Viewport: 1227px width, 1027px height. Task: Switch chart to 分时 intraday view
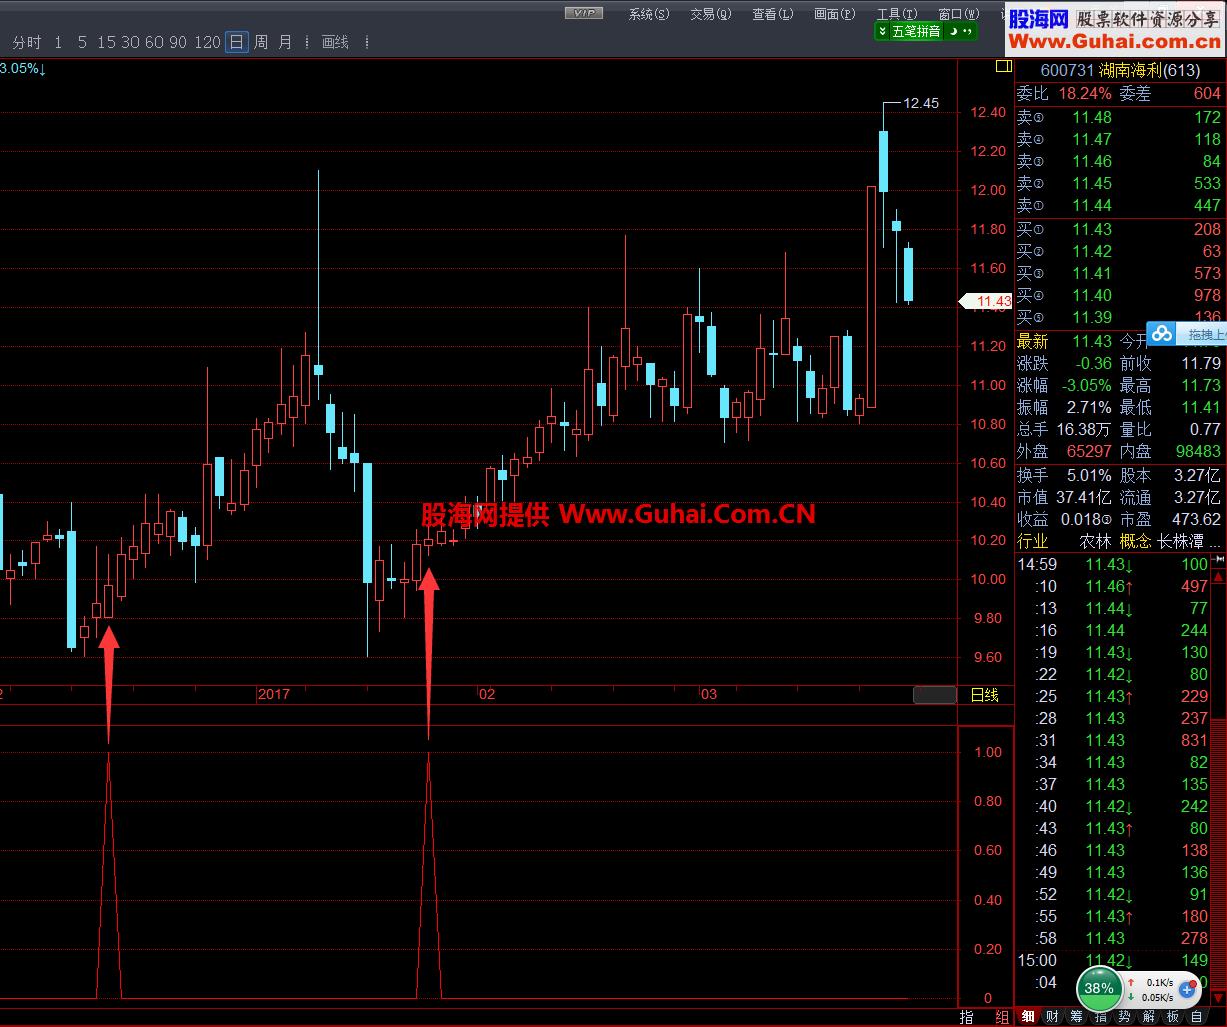click(x=27, y=42)
